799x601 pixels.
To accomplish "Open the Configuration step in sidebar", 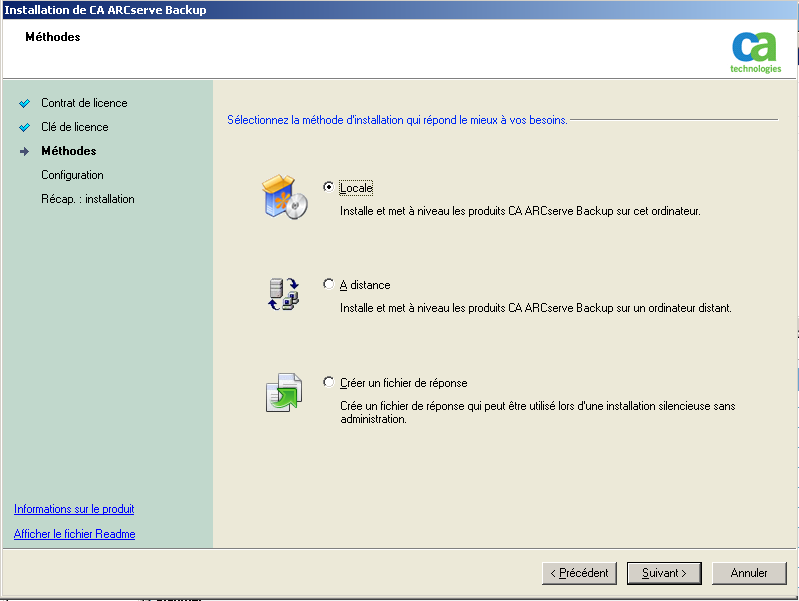I will [72, 175].
